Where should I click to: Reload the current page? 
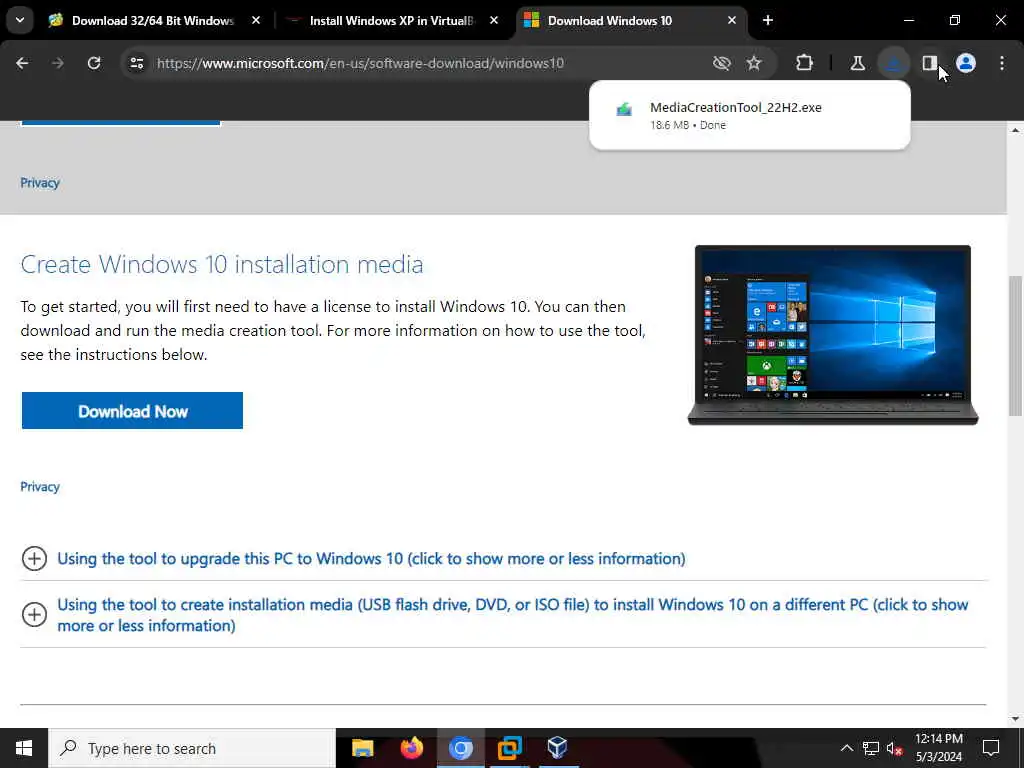[94, 63]
